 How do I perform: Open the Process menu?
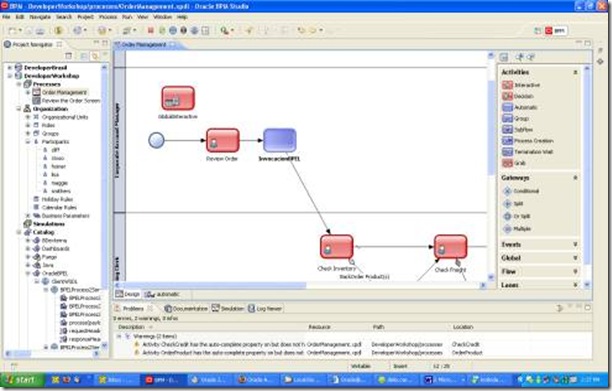(x=108, y=17)
